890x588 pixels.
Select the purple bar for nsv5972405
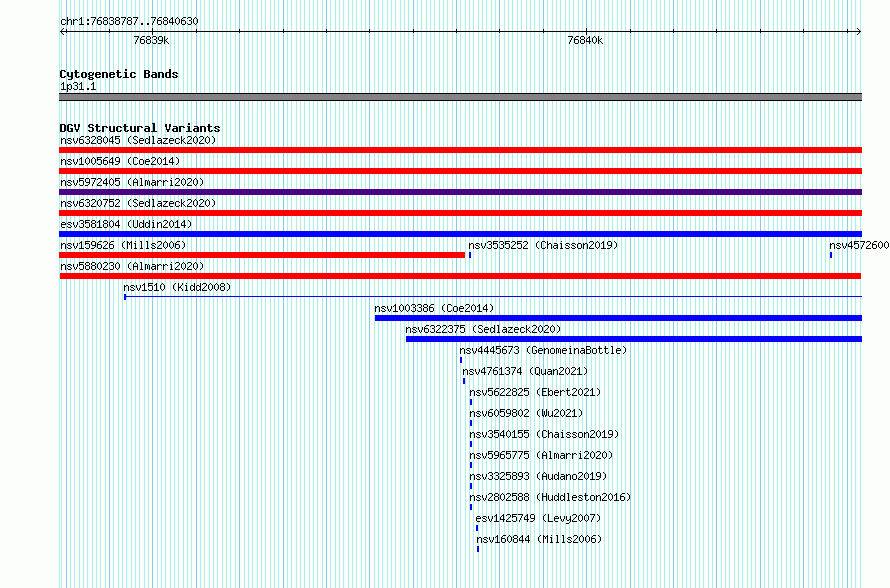coord(460,192)
